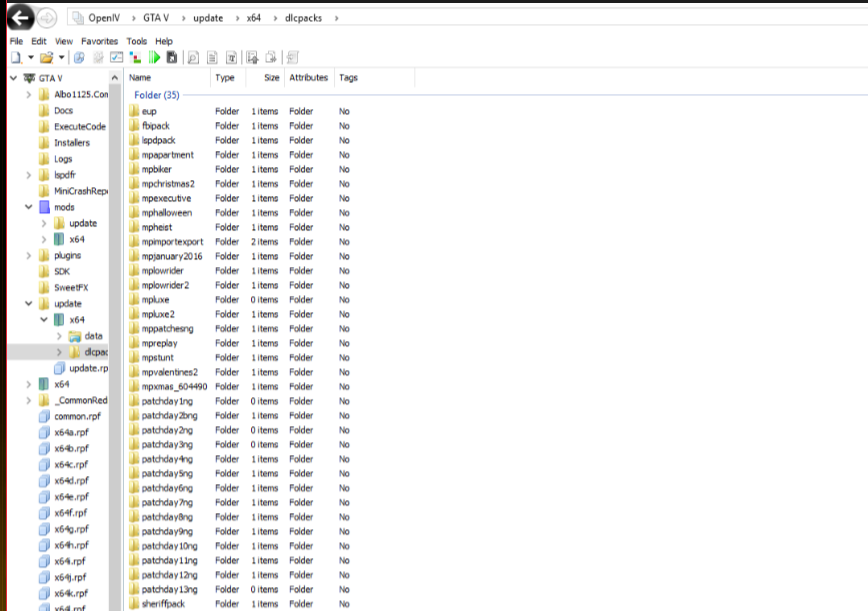Screen dimensions: 868x611
Task: Open the Tools menu
Action: 137,41
